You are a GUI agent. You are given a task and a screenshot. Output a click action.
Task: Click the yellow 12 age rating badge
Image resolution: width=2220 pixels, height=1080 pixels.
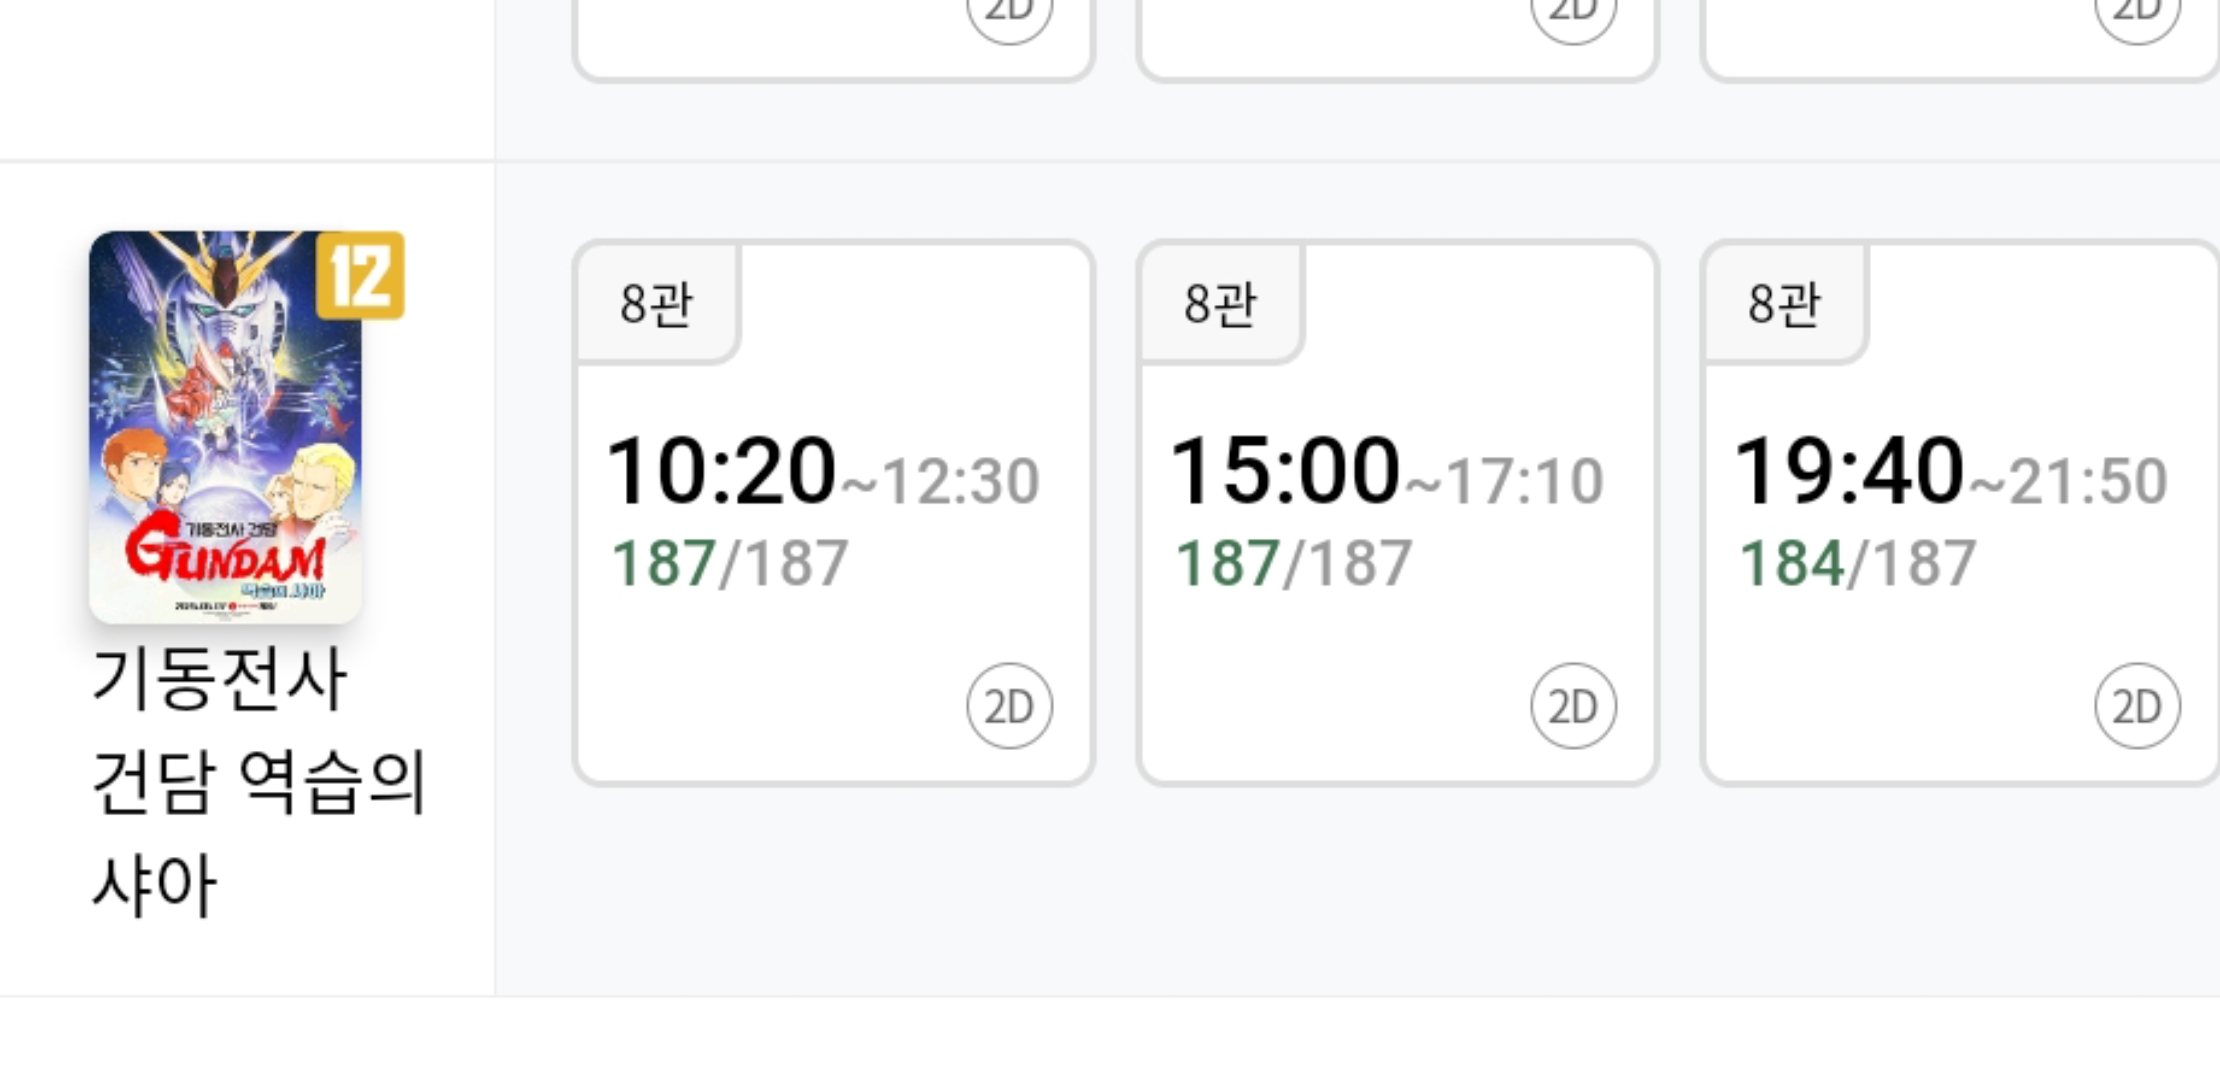(360, 276)
